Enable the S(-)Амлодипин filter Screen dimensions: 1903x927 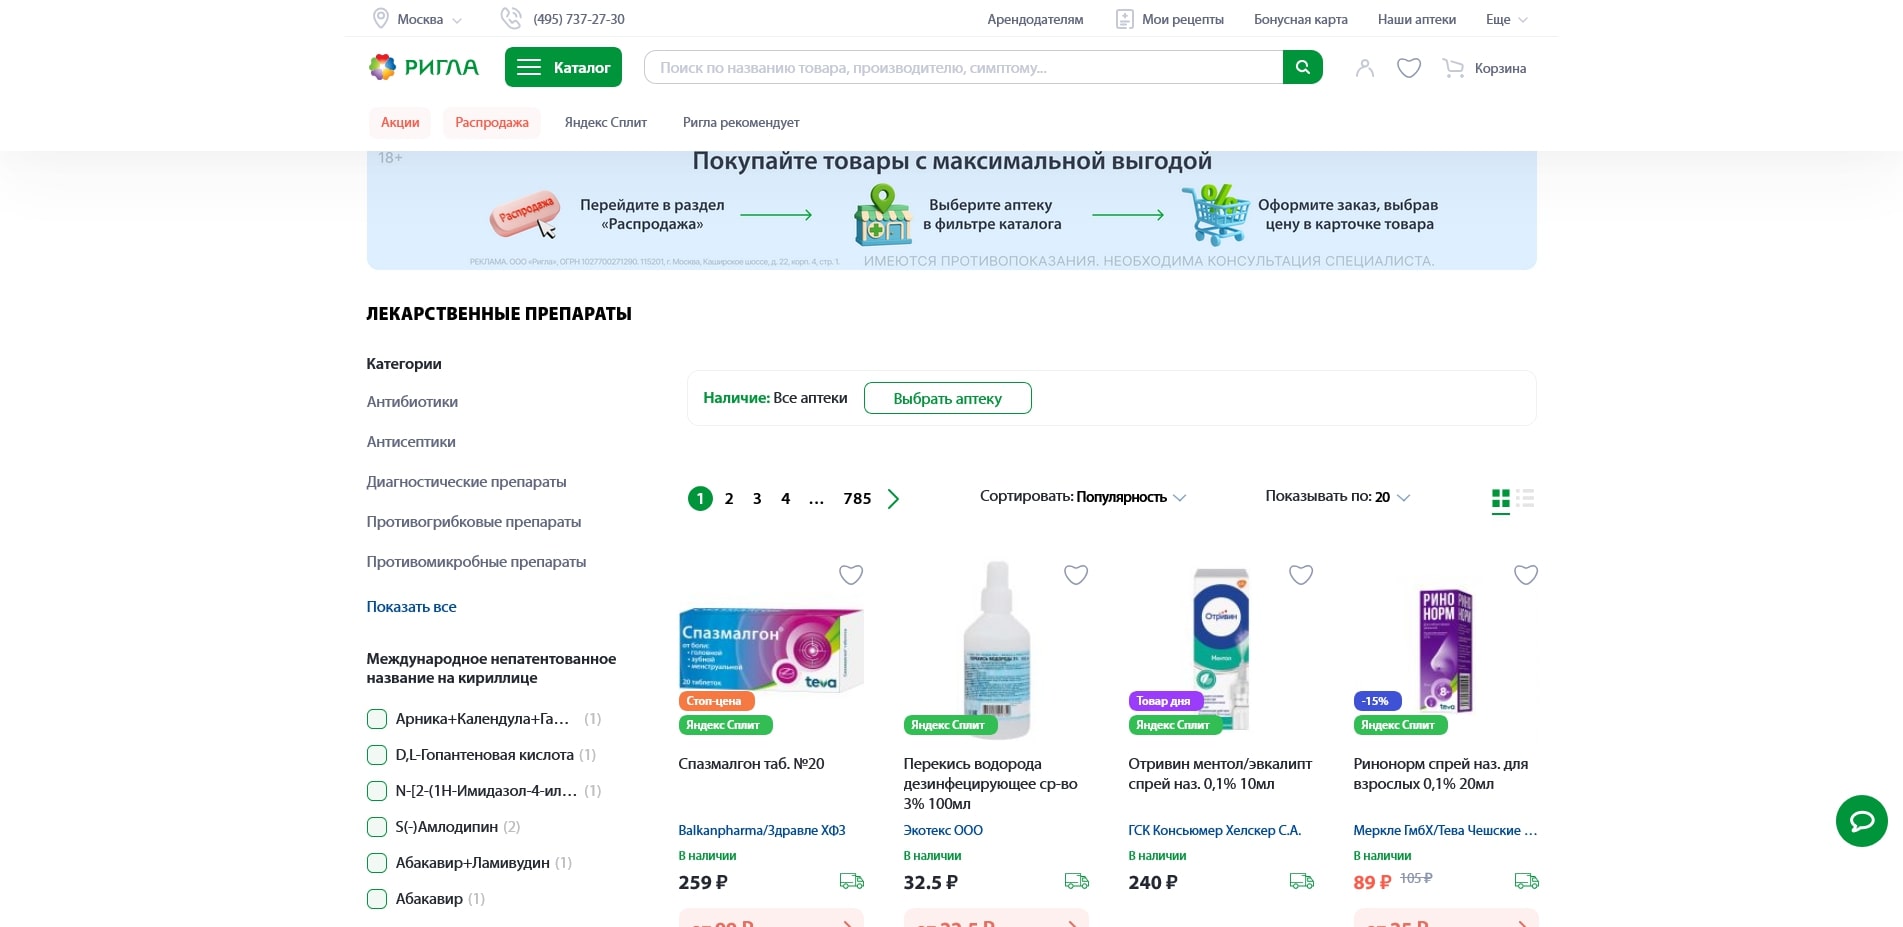pyautogui.click(x=377, y=827)
